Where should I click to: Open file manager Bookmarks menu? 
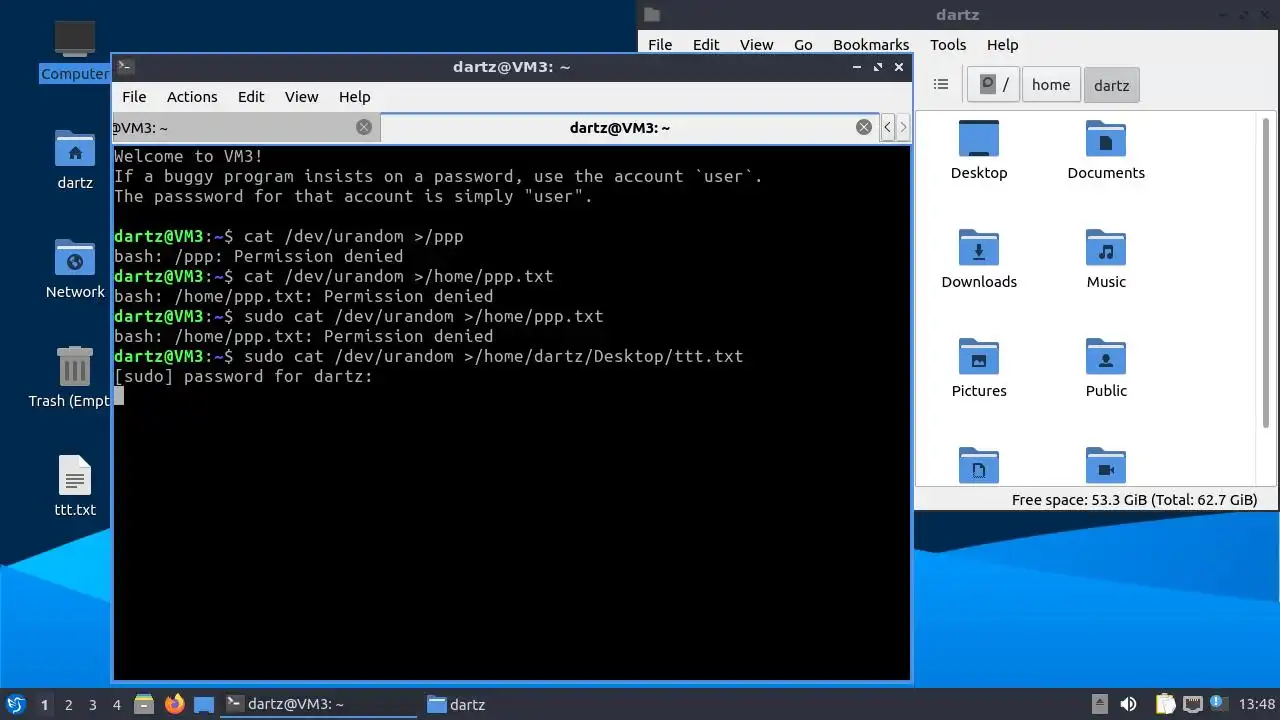(871, 45)
